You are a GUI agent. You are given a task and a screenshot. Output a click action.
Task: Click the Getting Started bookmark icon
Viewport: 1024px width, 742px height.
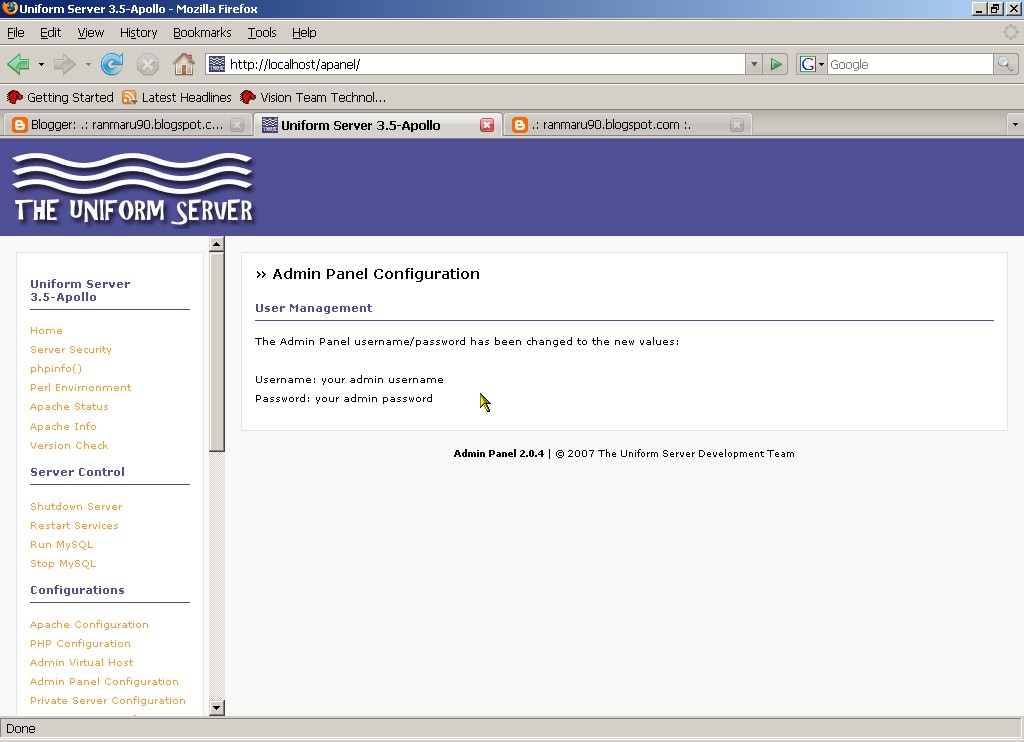[14, 97]
